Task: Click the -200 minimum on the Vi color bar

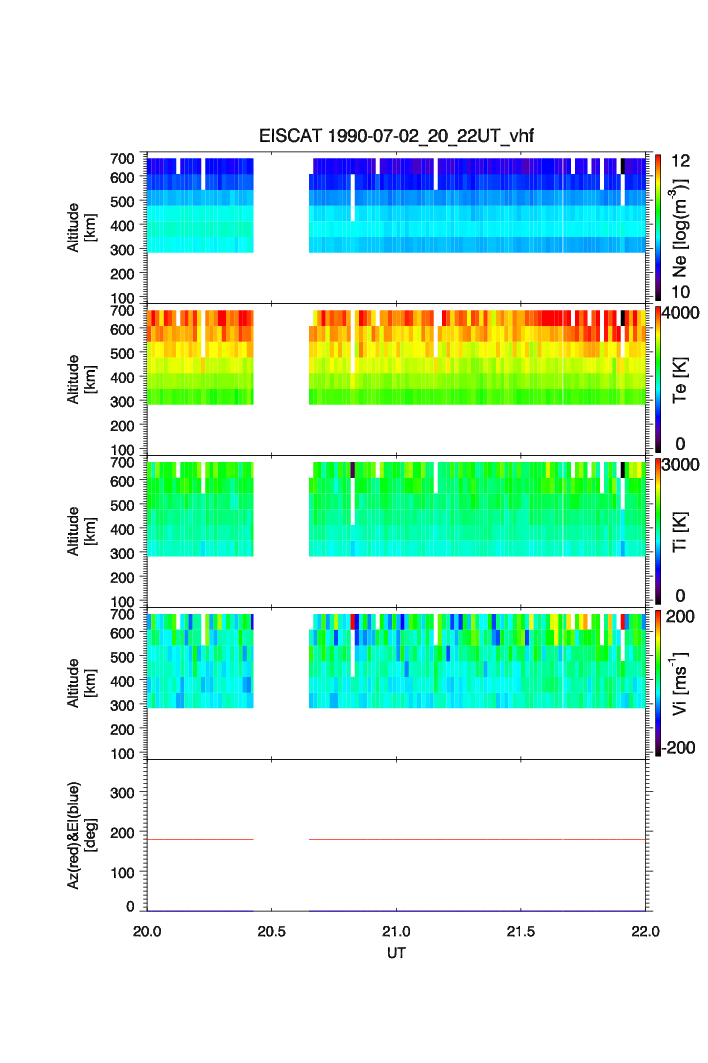Action: [678, 748]
